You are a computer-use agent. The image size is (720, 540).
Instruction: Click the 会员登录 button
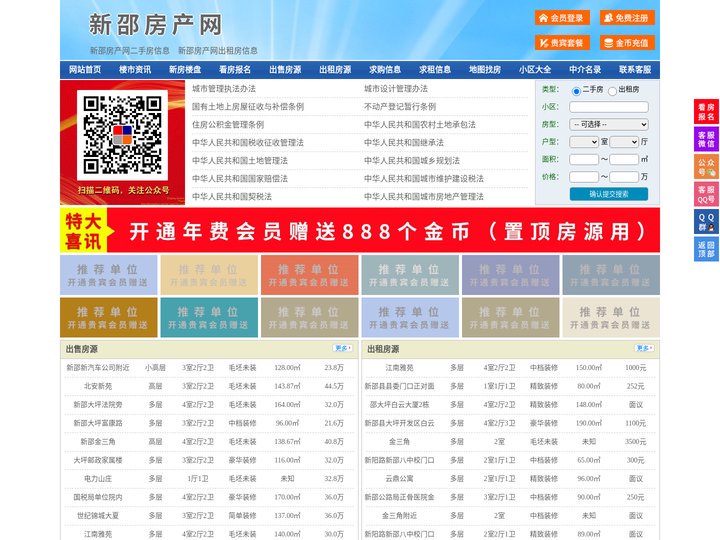(x=562, y=18)
